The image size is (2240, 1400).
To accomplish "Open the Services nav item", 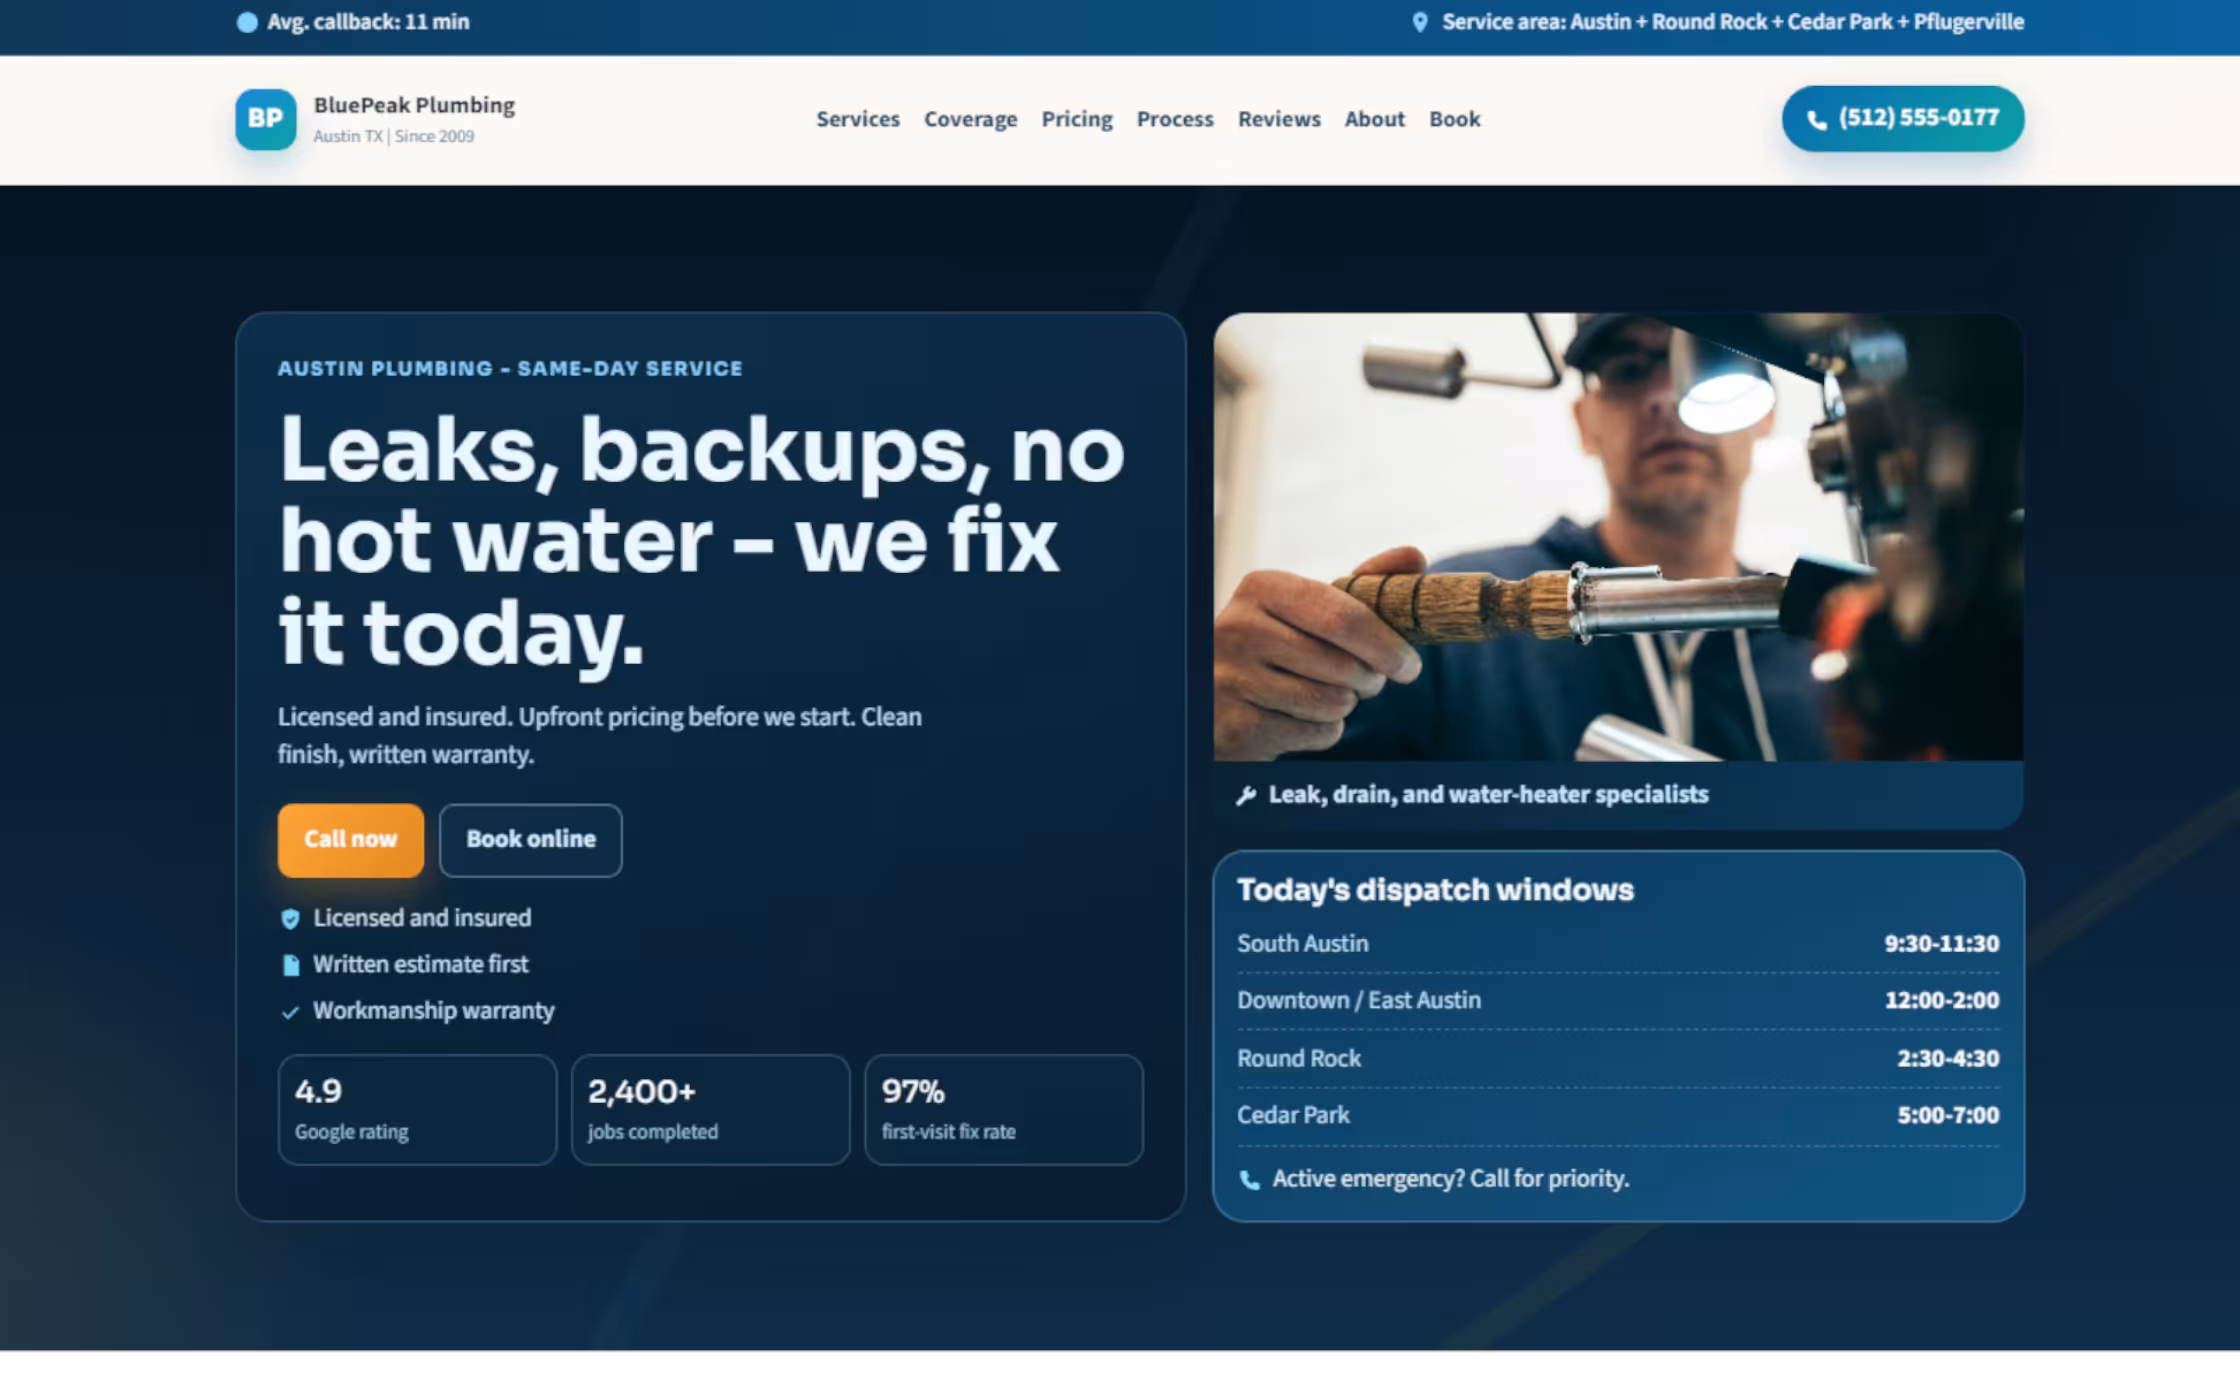I will 858,119.
